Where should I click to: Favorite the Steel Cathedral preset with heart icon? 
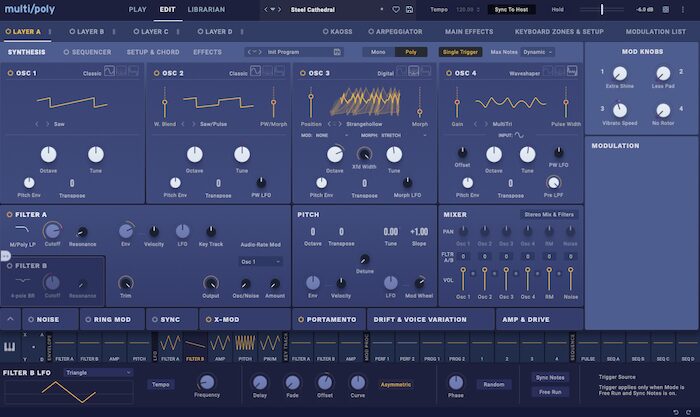coord(396,9)
